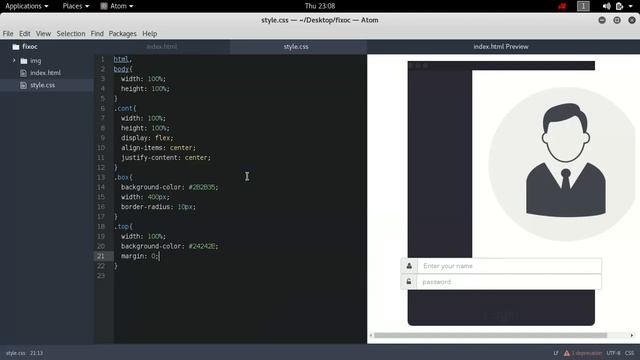Click the cursor position 21:13 in status bar

(x=36, y=353)
